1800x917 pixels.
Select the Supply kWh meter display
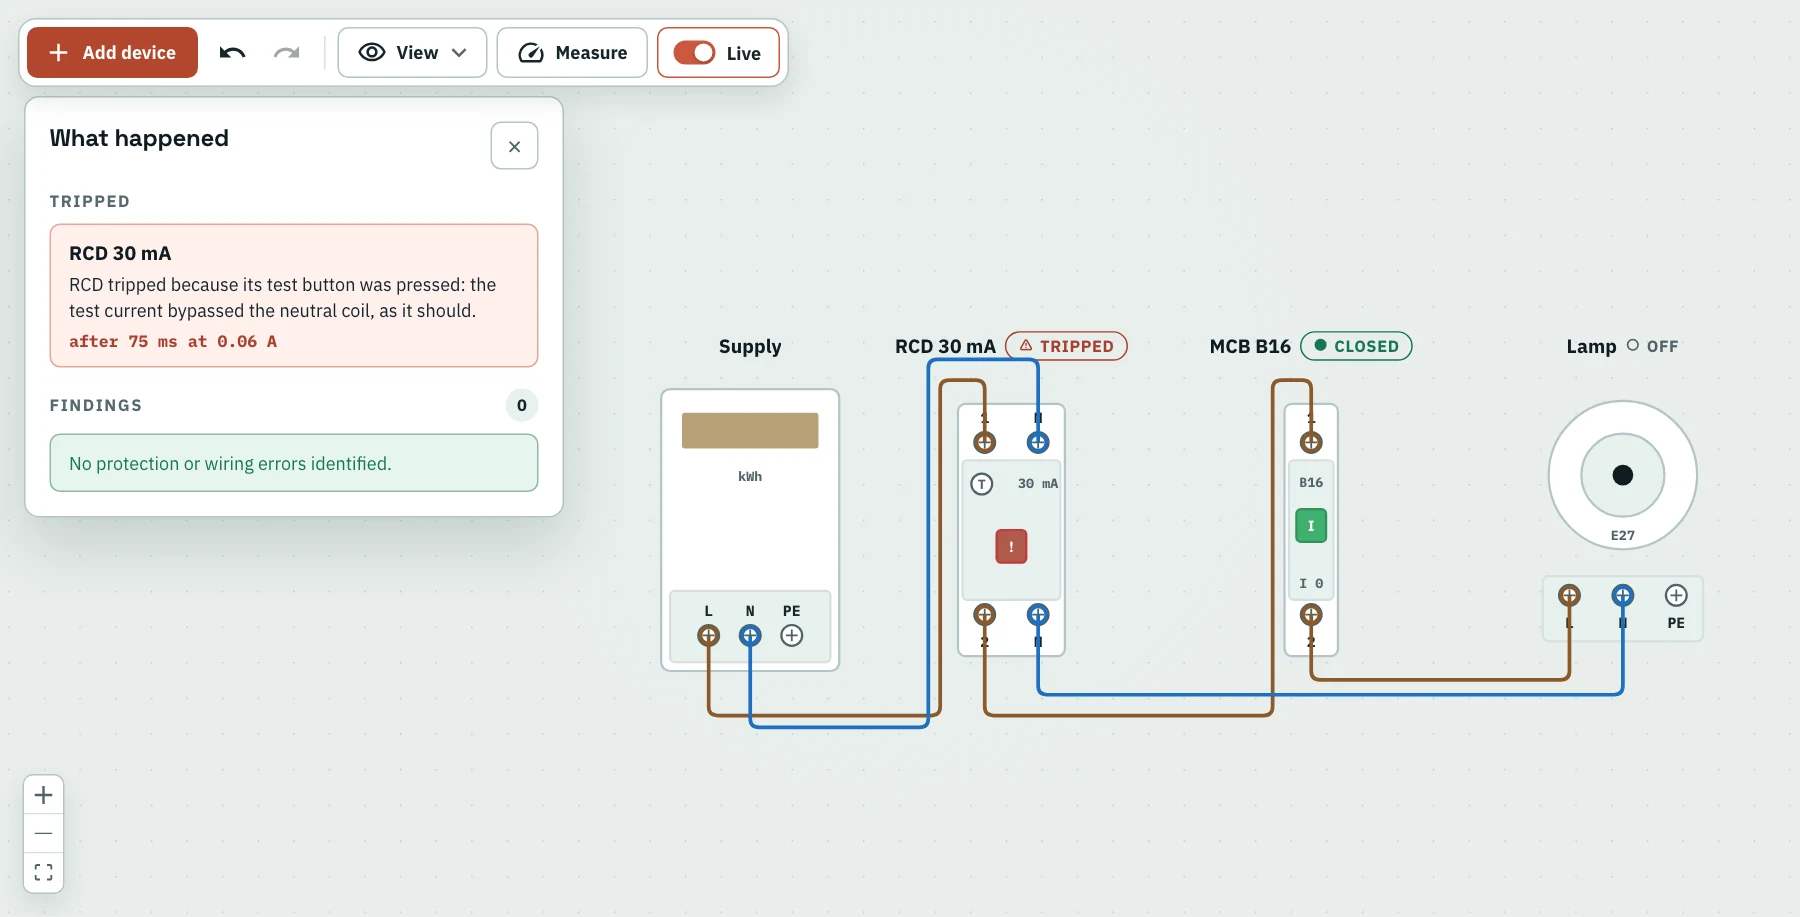(x=750, y=430)
